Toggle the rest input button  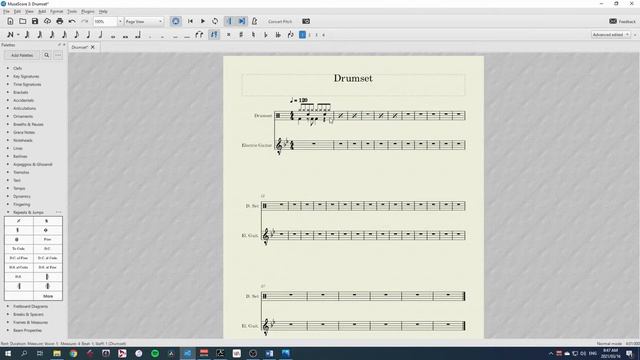214,35
